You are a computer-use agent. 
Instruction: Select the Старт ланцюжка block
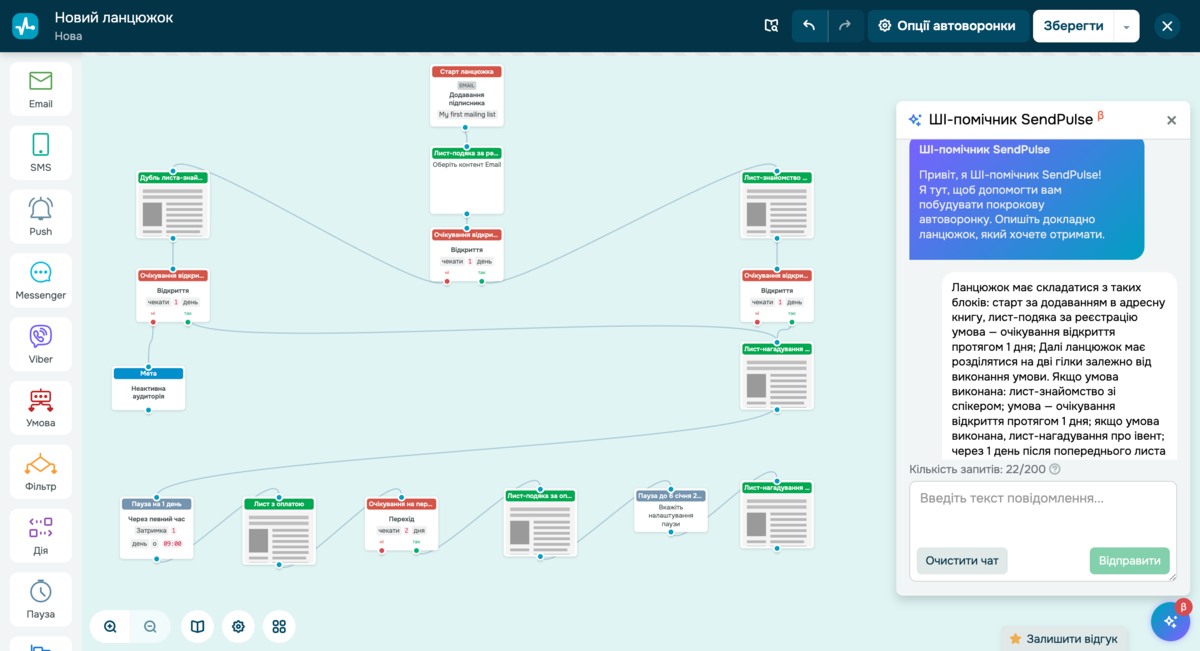click(x=467, y=95)
